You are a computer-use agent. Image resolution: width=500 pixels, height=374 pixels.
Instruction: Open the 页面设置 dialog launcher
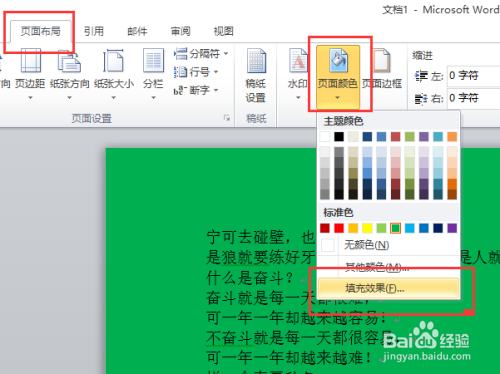pyautogui.click(x=227, y=118)
